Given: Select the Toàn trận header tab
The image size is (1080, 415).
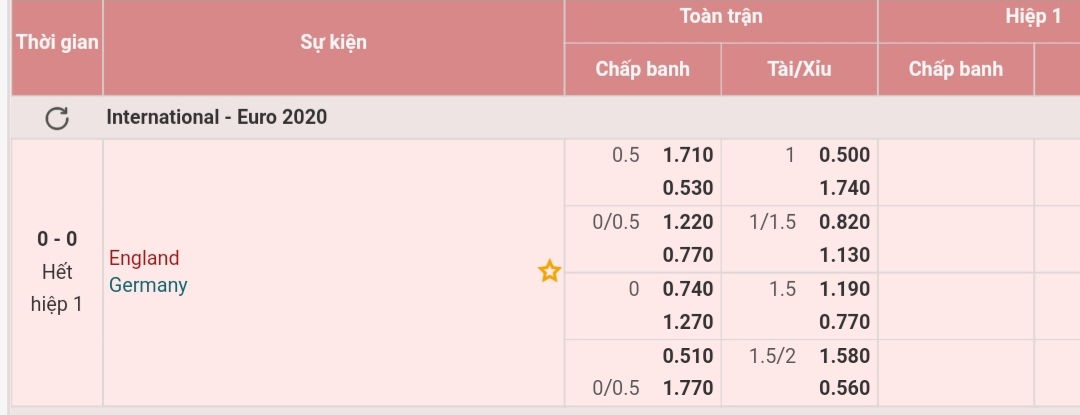Looking at the screenshot, I should tap(720, 17).
